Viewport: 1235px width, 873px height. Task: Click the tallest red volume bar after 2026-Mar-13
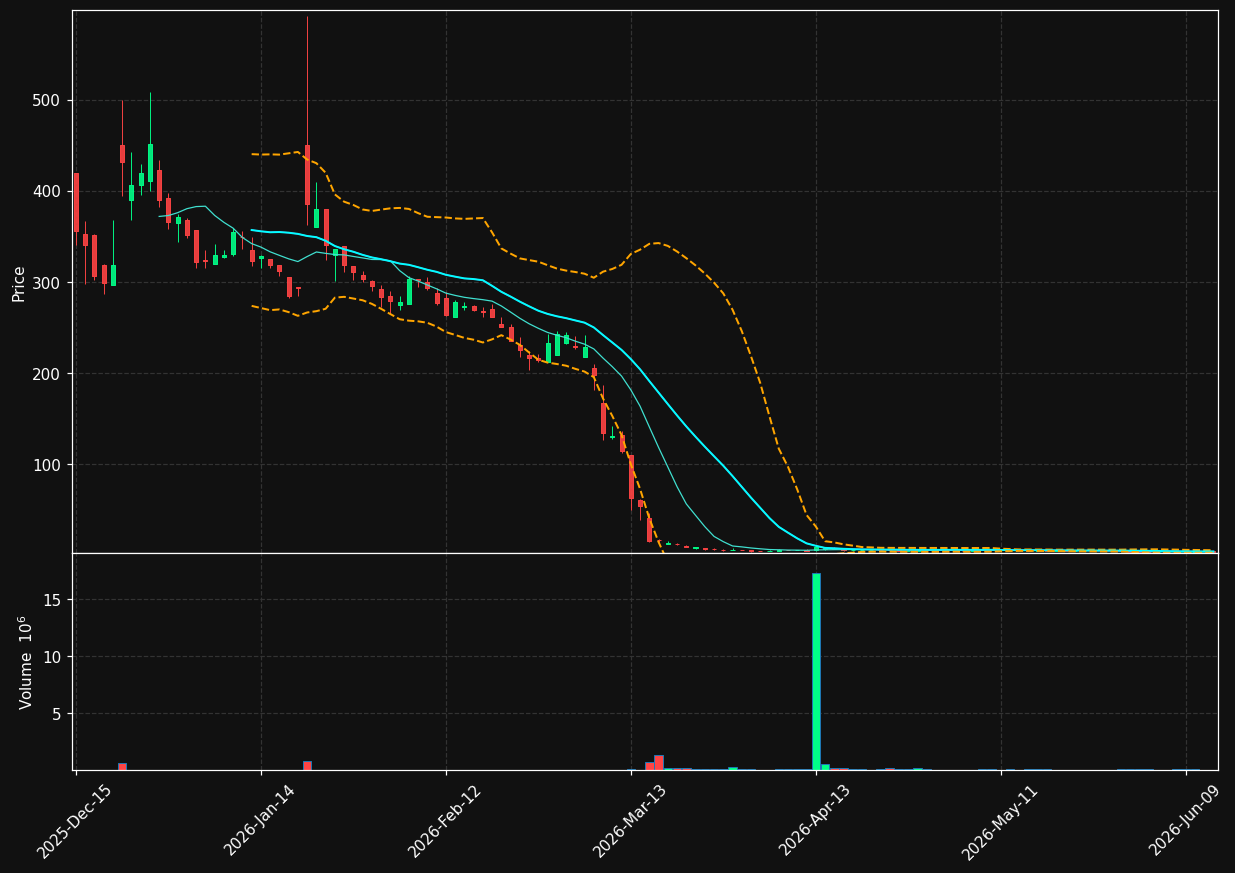tap(659, 762)
